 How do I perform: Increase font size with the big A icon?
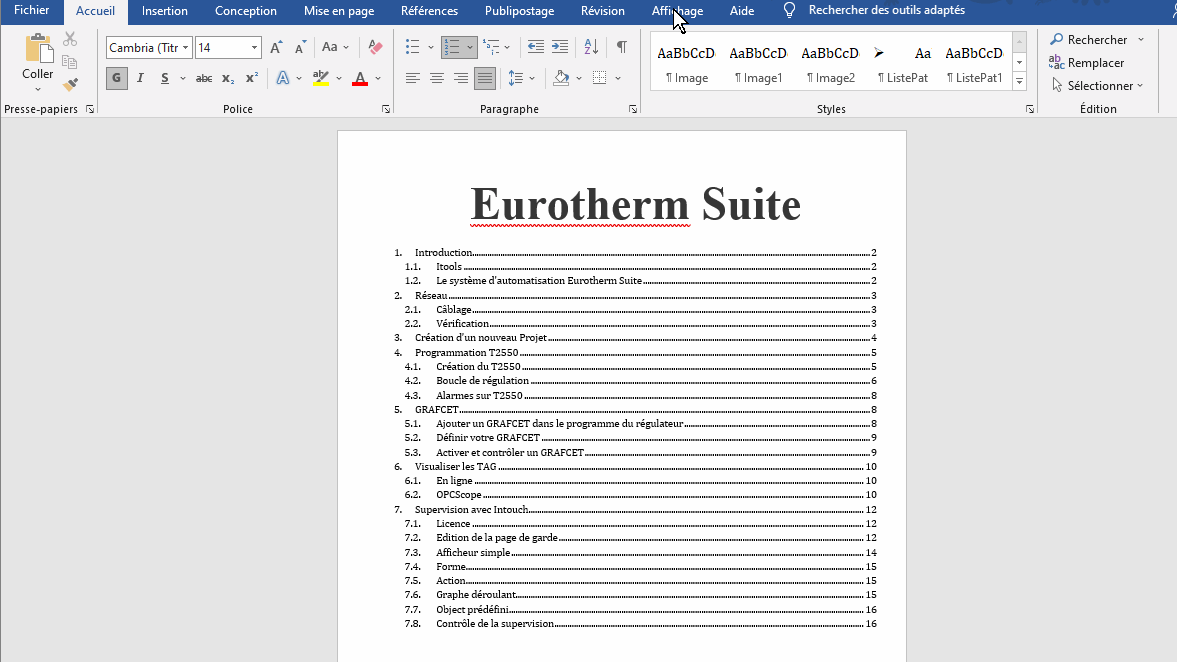point(276,47)
